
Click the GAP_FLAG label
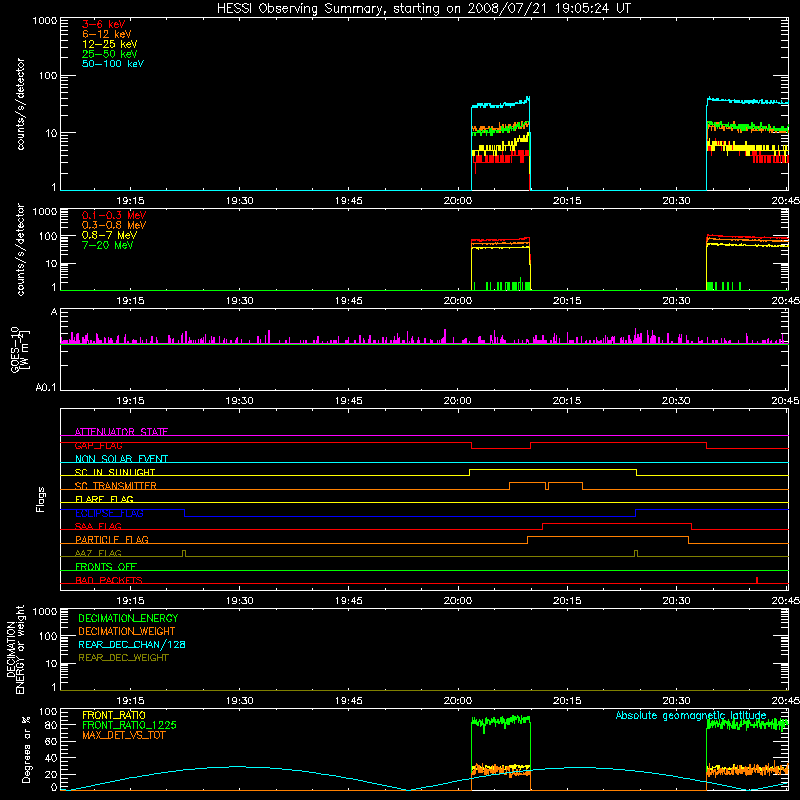pos(98,445)
